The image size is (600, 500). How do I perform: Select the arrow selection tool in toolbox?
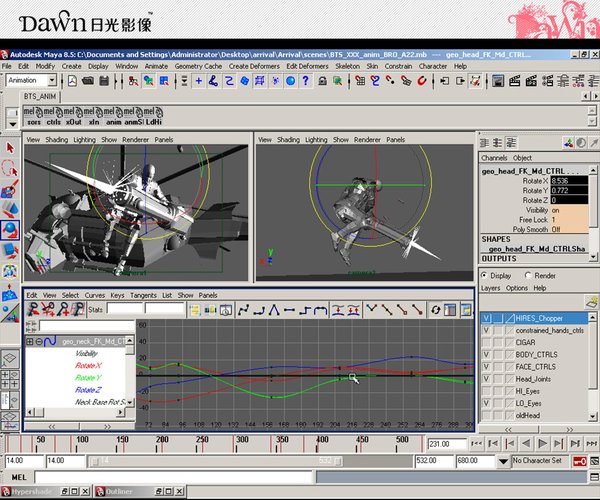coord(10,148)
